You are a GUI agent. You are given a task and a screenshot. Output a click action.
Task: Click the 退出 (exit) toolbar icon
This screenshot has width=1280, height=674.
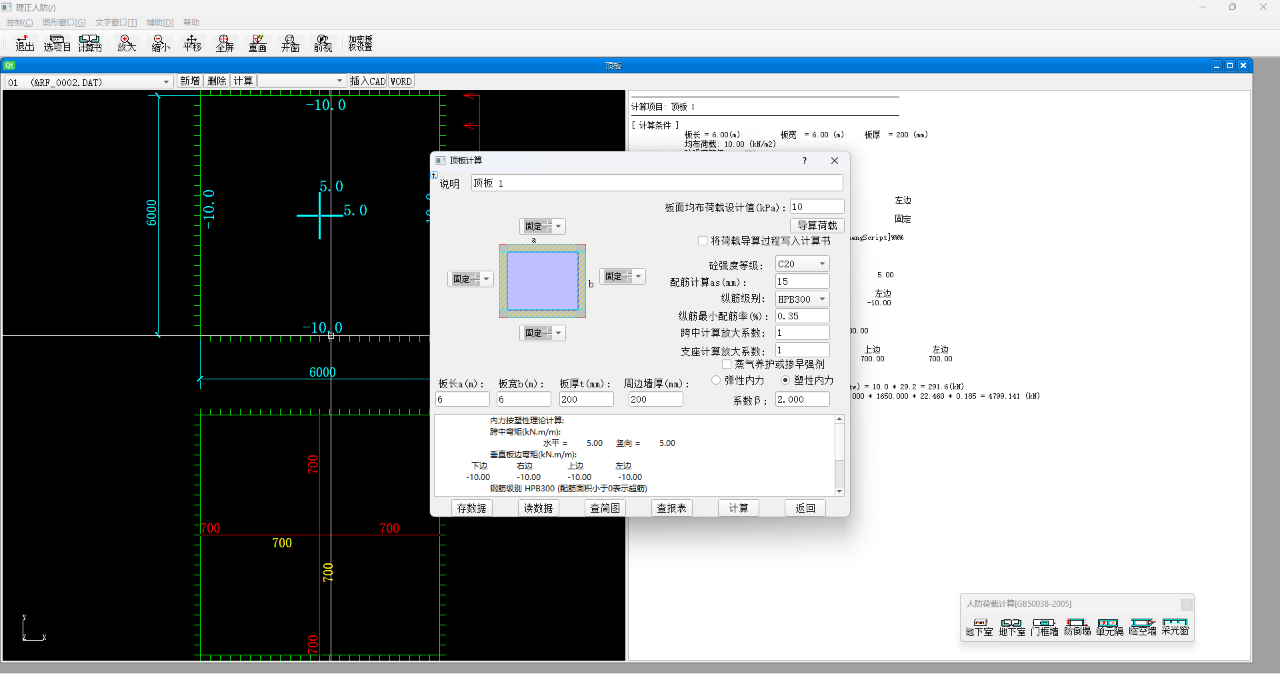pyautogui.click(x=24, y=43)
